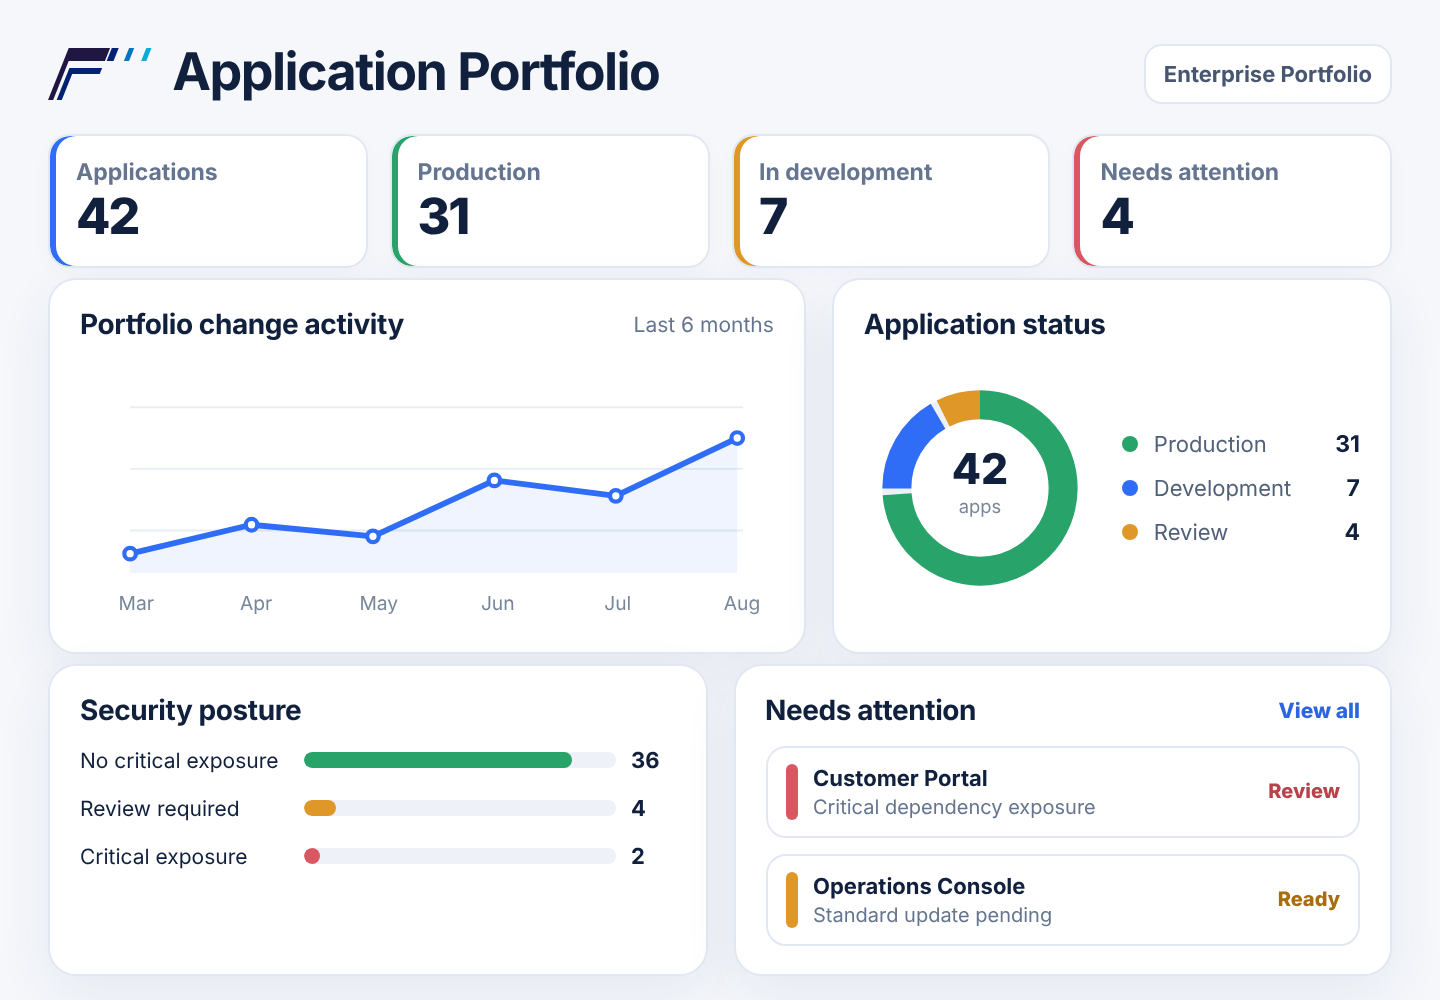1440x1000 pixels.
Task: Click the orange severity marker on Operations Console
Action: point(792,900)
